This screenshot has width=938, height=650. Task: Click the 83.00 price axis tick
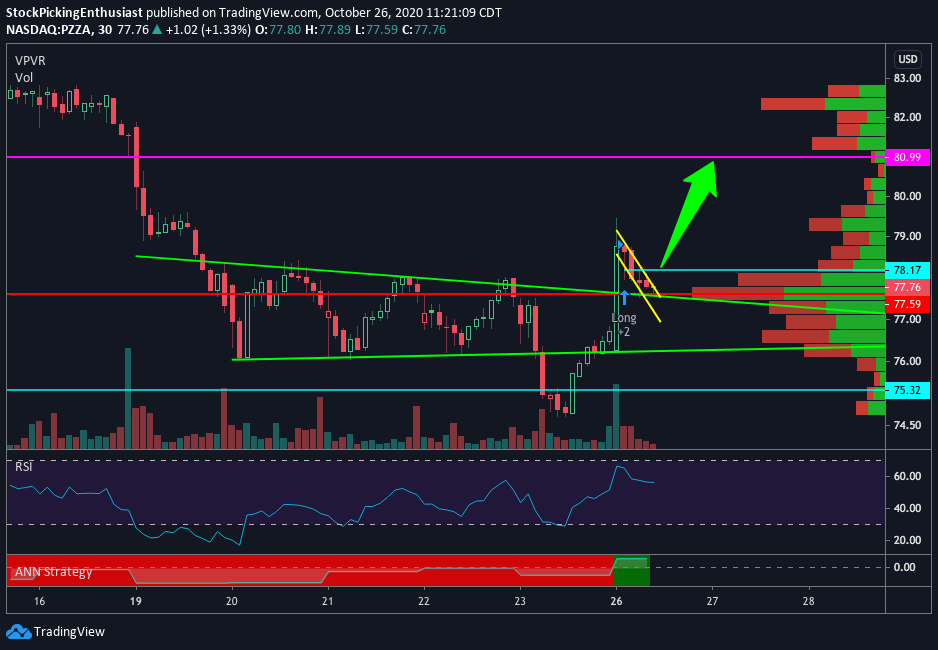pyautogui.click(x=907, y=78)
